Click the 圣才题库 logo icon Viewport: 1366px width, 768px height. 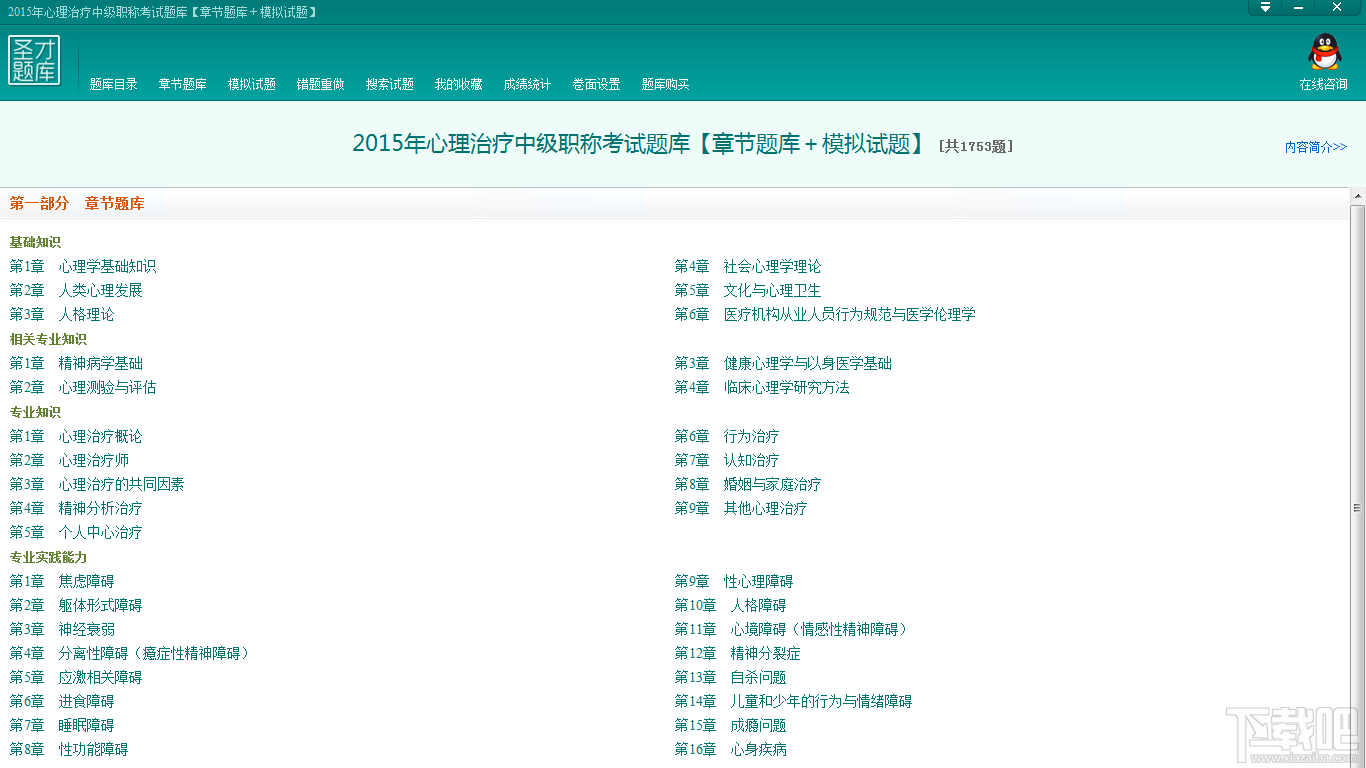tap(34, 60)
